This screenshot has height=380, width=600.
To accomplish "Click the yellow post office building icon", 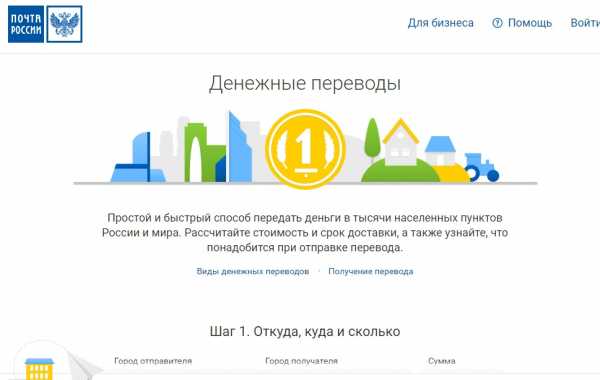I will (x=39, y=369).
